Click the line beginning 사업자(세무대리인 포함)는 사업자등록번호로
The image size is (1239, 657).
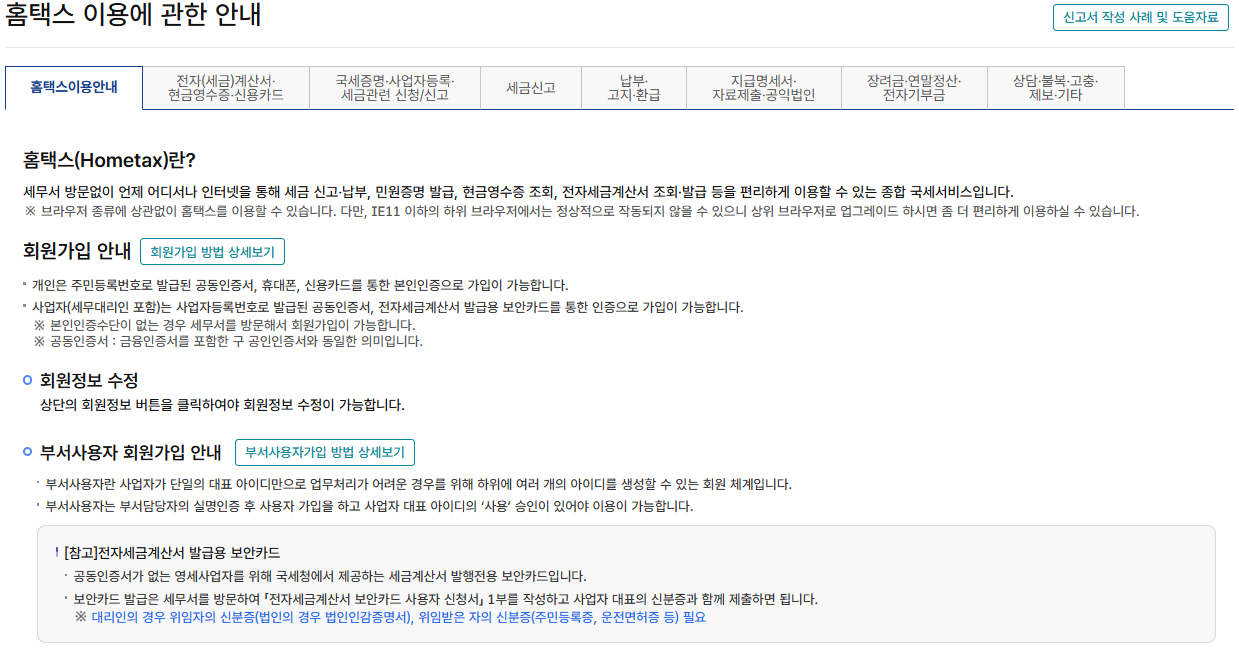pos(388,307)
